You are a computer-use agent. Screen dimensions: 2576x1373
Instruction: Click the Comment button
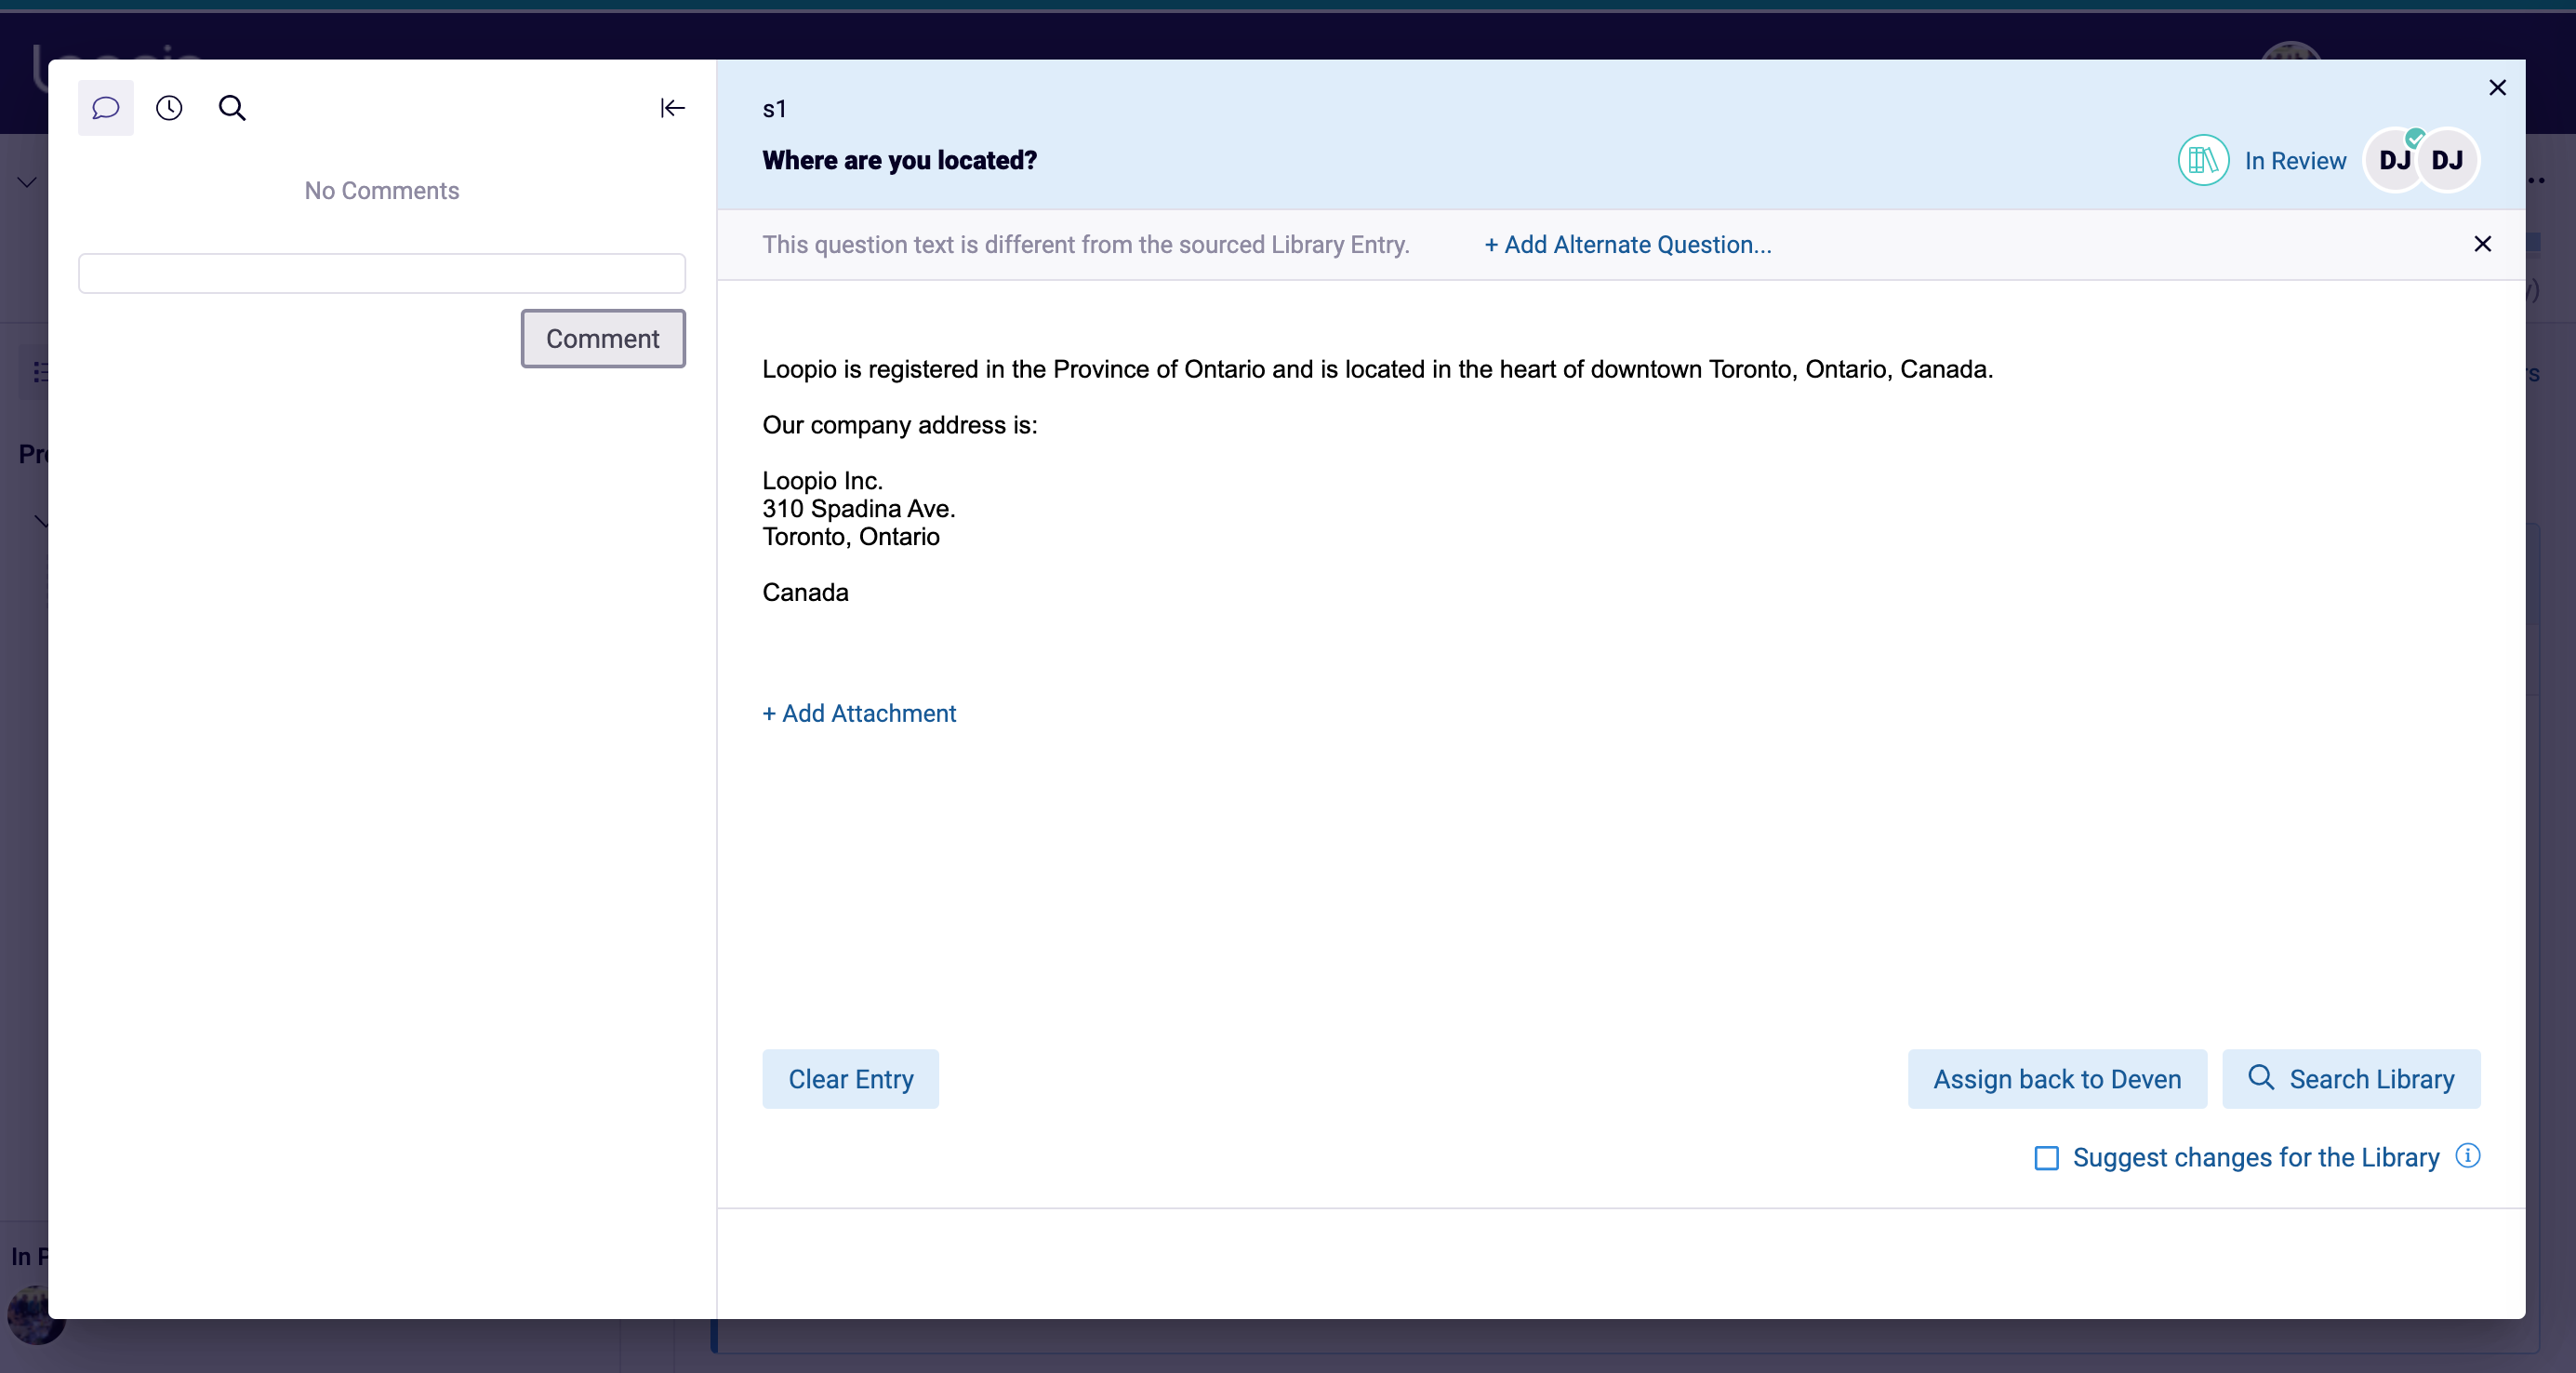(x=603, y=338)
